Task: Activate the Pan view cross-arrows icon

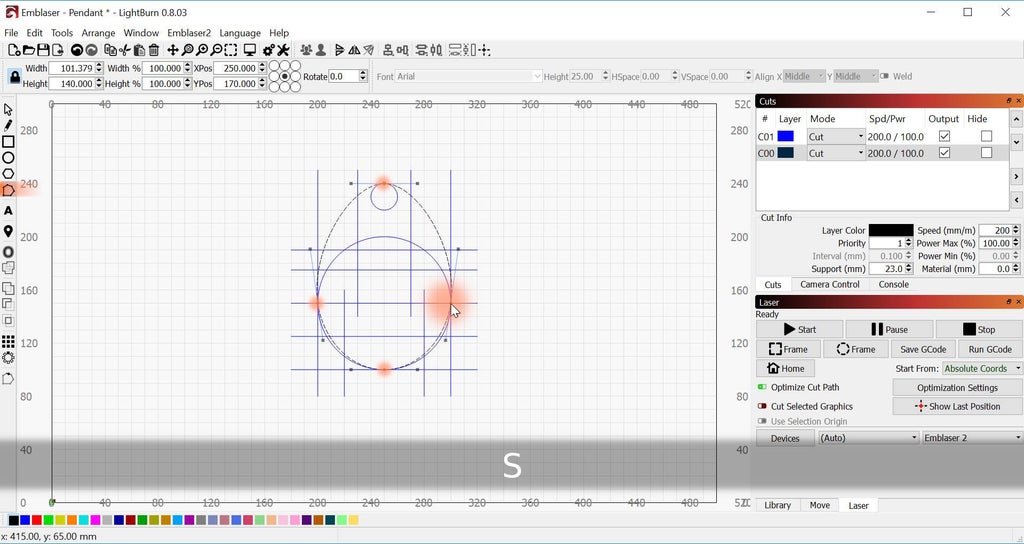Action: (173, 50)
